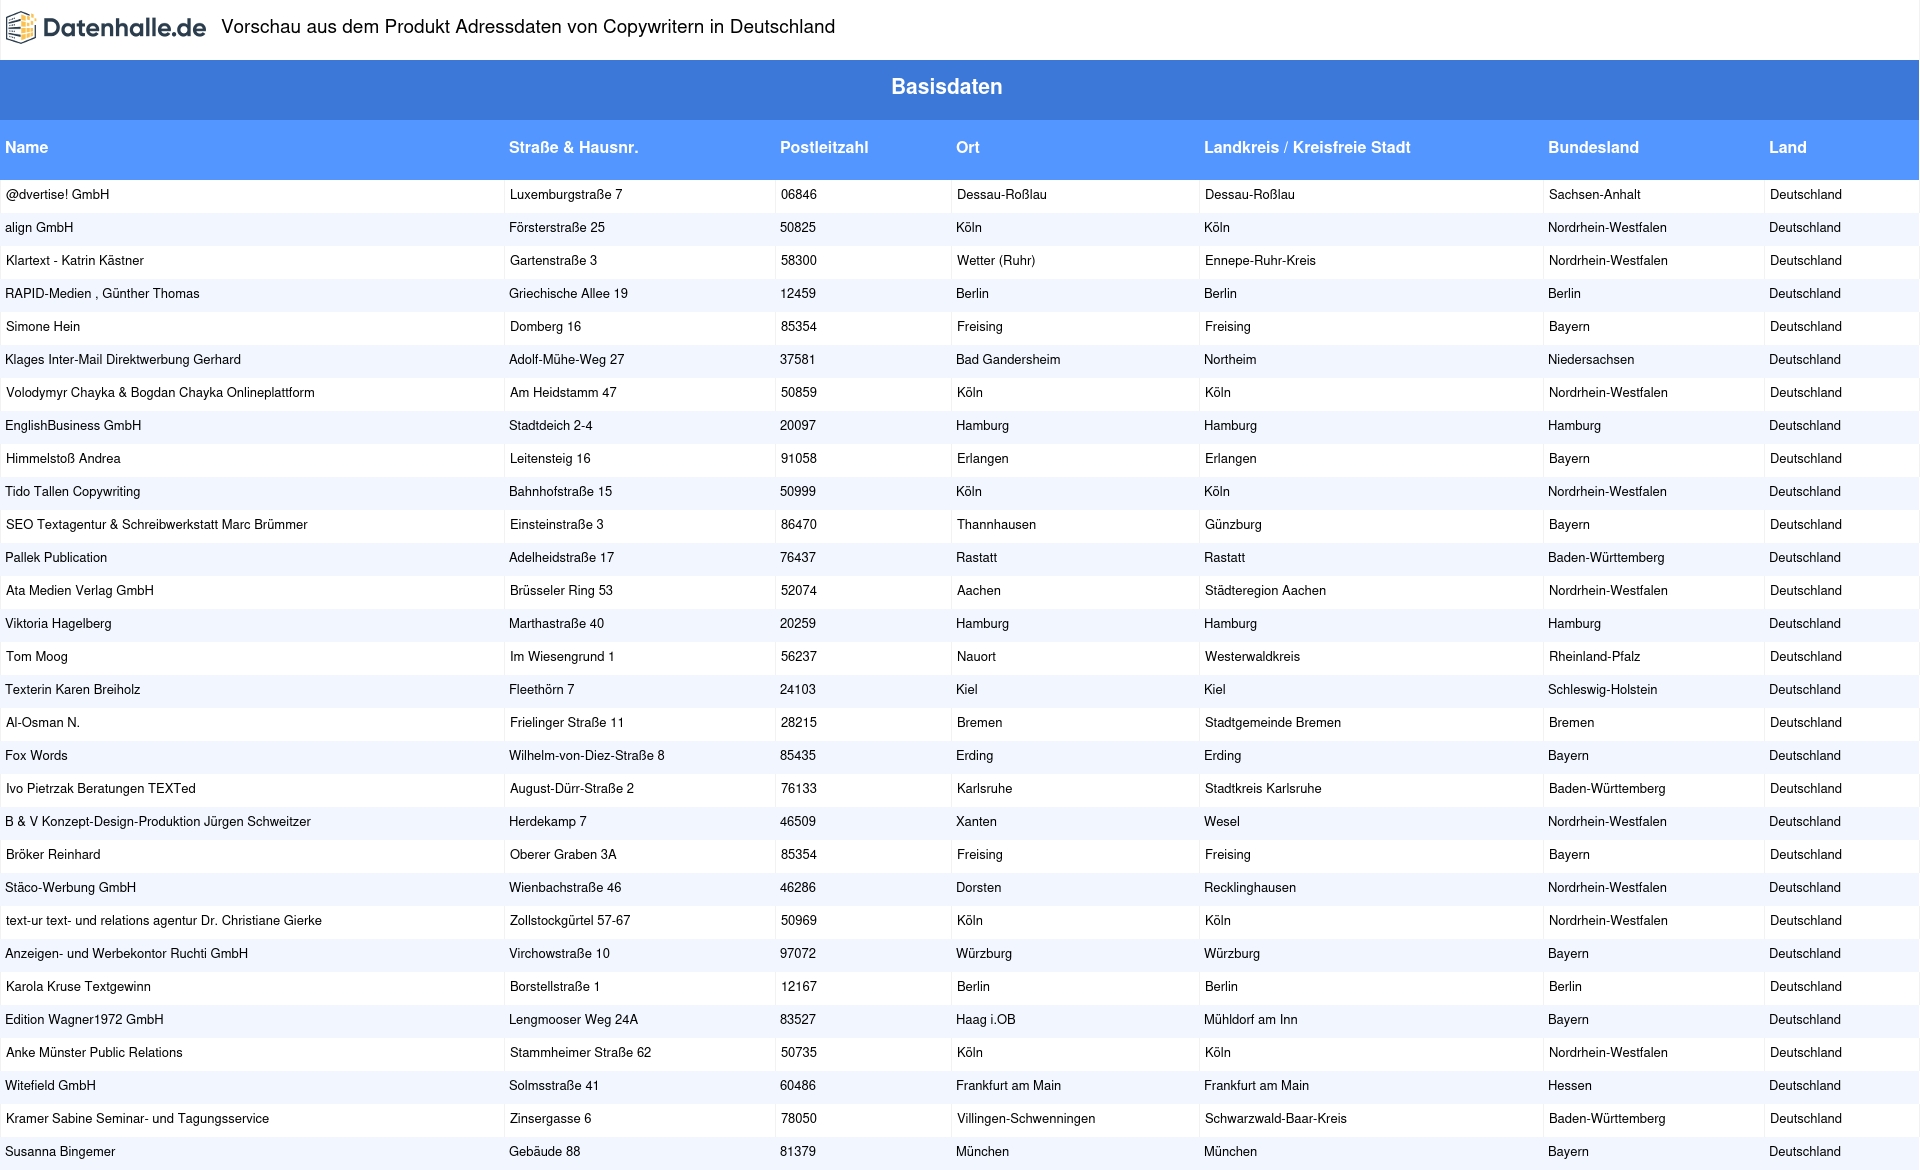Click the Sachsen-Anhalt state cell
The height and width of the screenshot is (1170, 1920).
[1595, 195]
